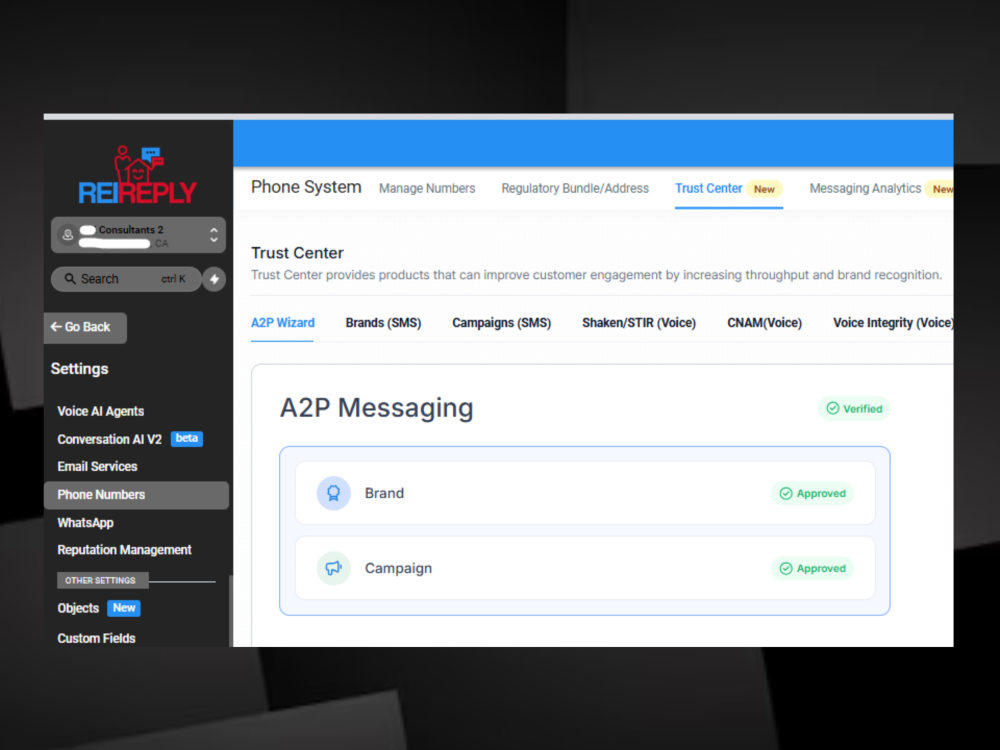
Task: Open Custom Fields settings
Action: 96,638
